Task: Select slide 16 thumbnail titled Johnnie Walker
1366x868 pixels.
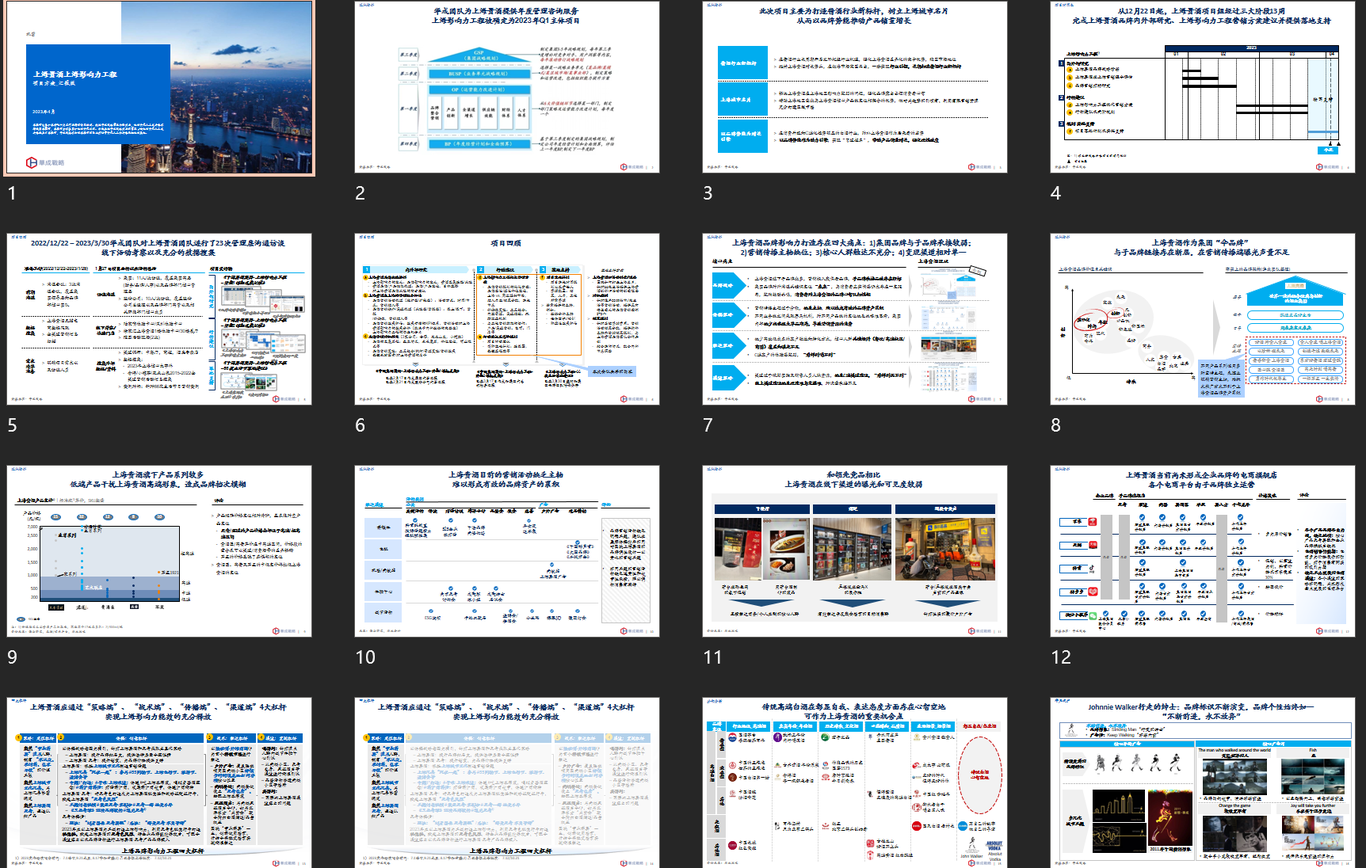Action: click(x=1204, y=782)
